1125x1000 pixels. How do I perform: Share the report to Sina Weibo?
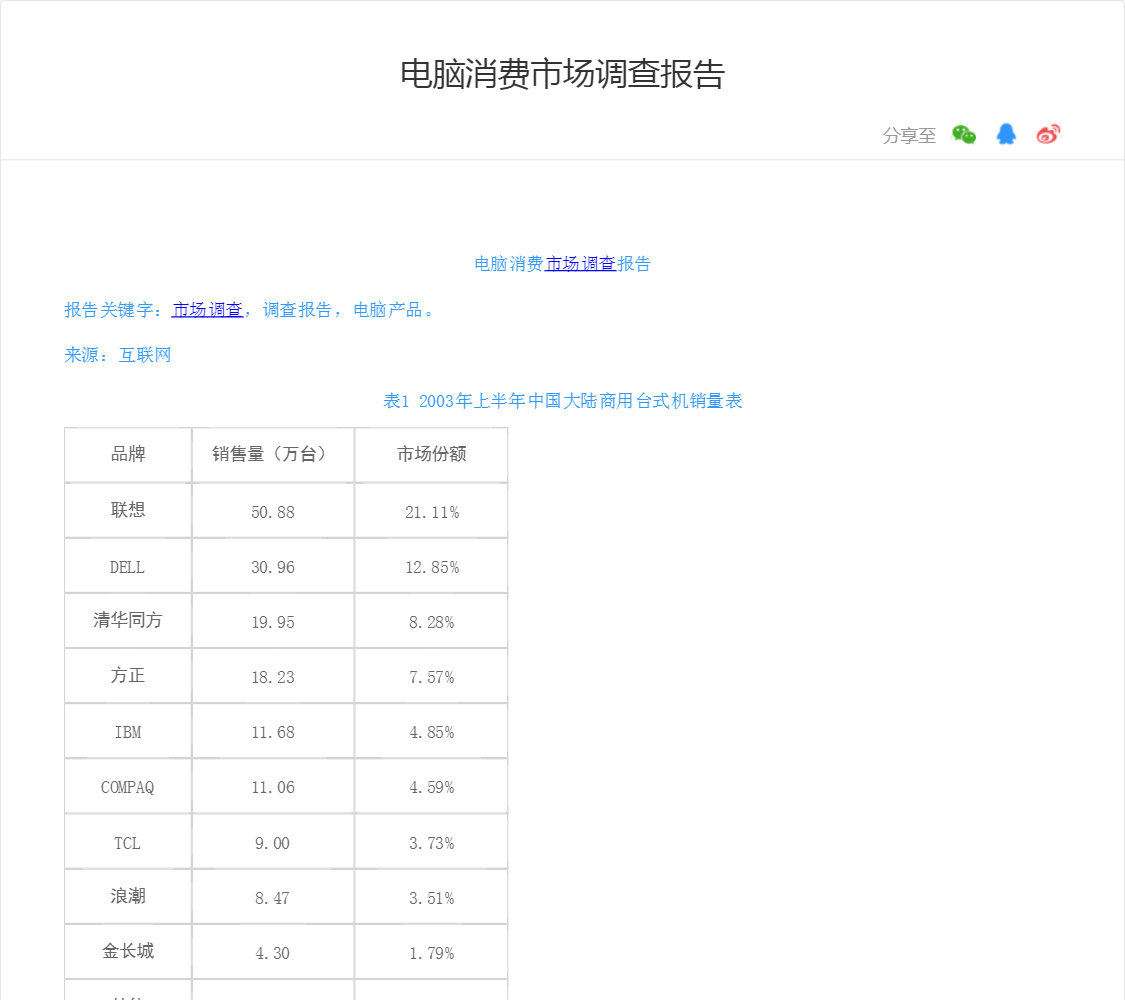[1048, 134]
